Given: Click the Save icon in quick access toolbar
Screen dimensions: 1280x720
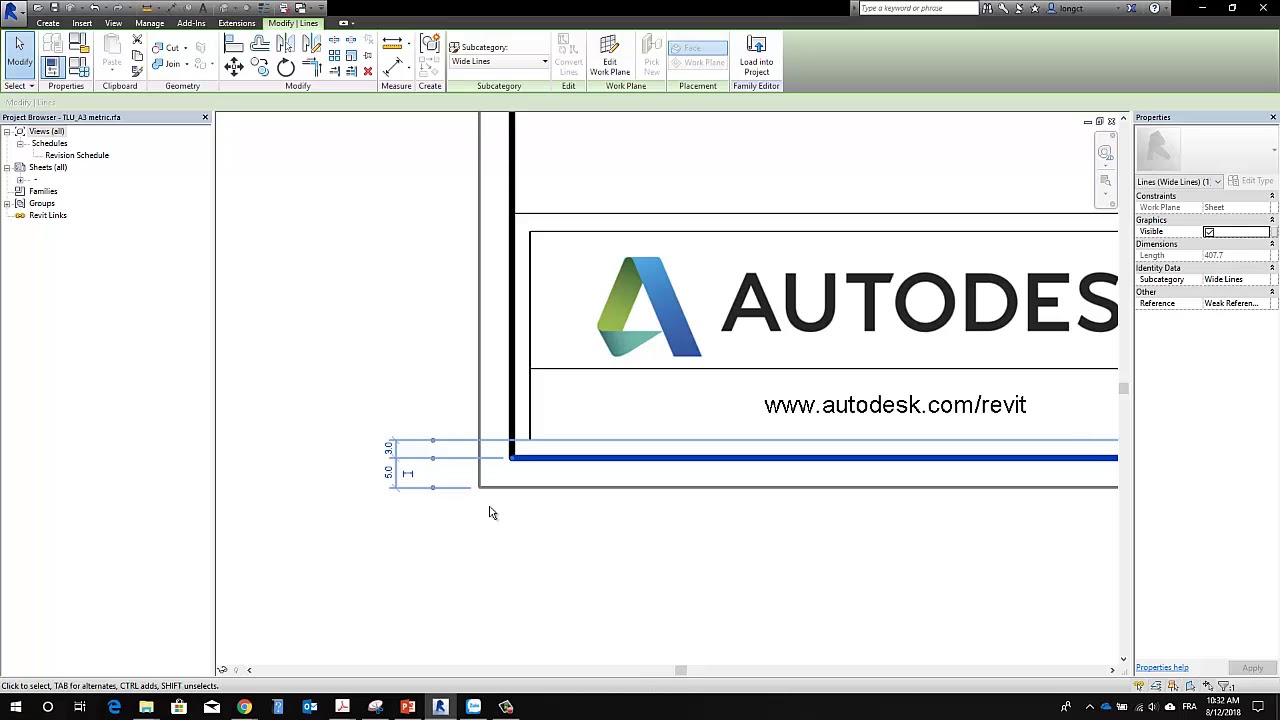Looking at the screenshot, I should [54, 8].
